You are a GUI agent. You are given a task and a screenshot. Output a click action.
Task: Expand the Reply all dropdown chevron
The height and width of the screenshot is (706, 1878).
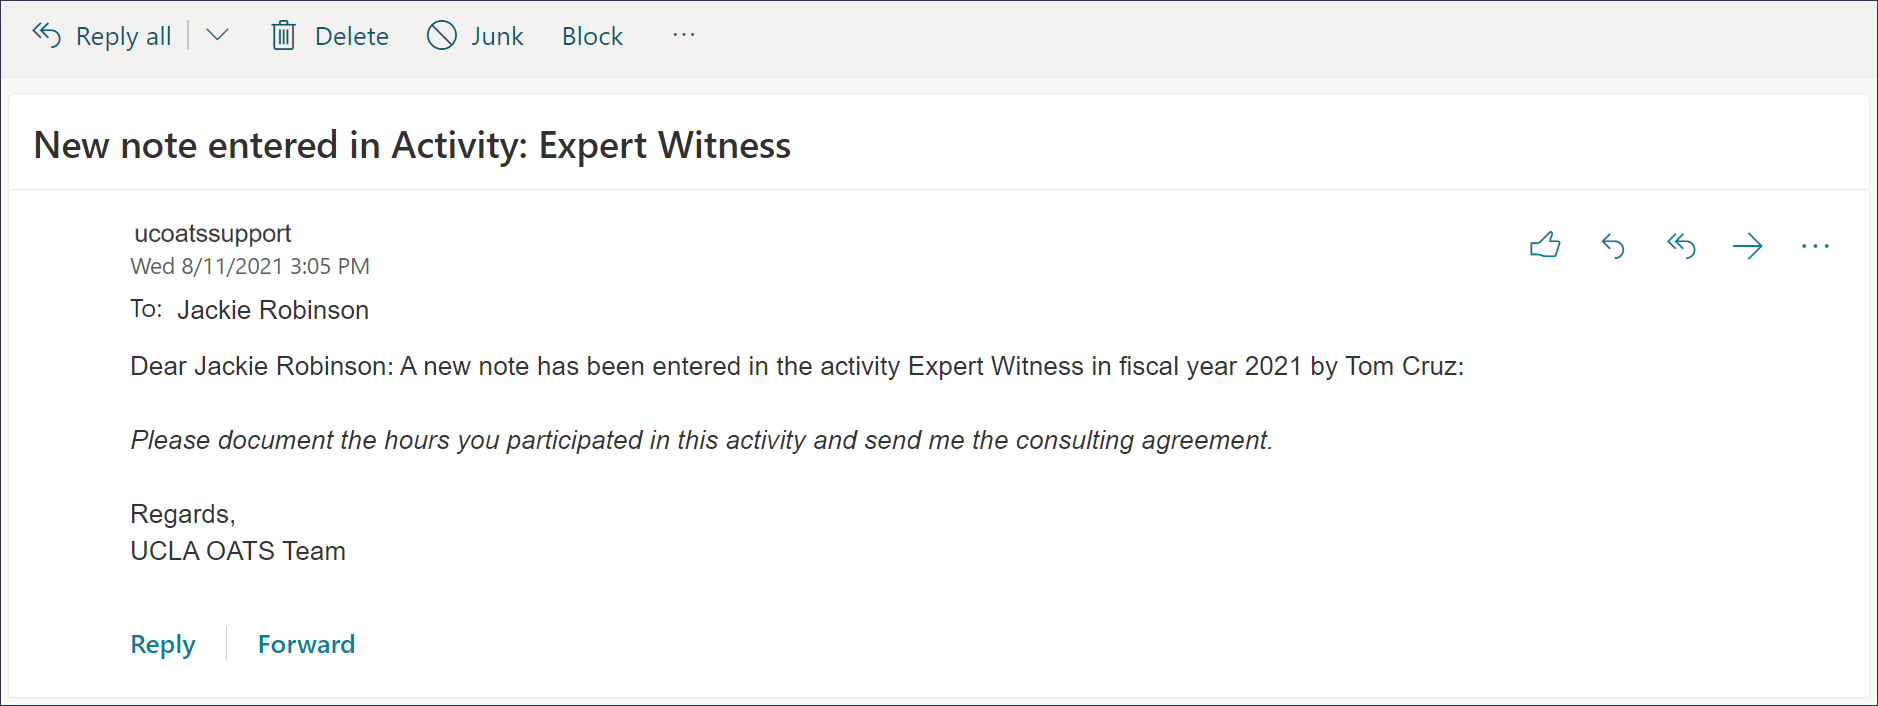tap(217, 35)
